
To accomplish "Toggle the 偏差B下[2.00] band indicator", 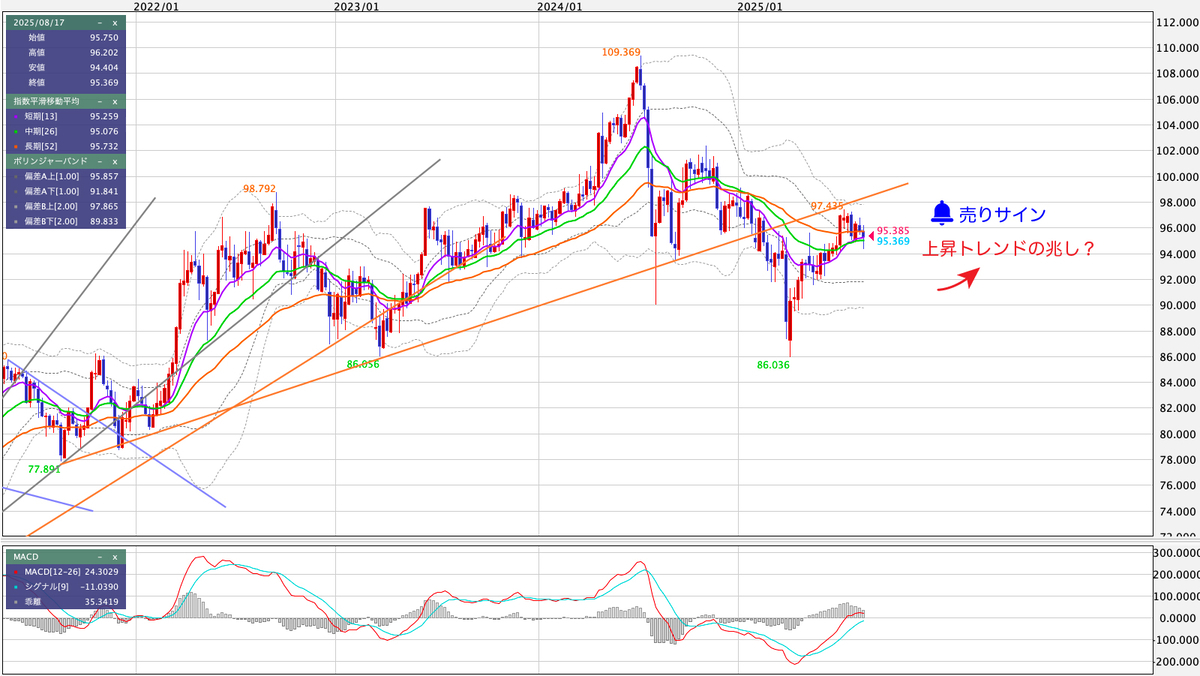I will pyautogui.click(x=16, y=220).
